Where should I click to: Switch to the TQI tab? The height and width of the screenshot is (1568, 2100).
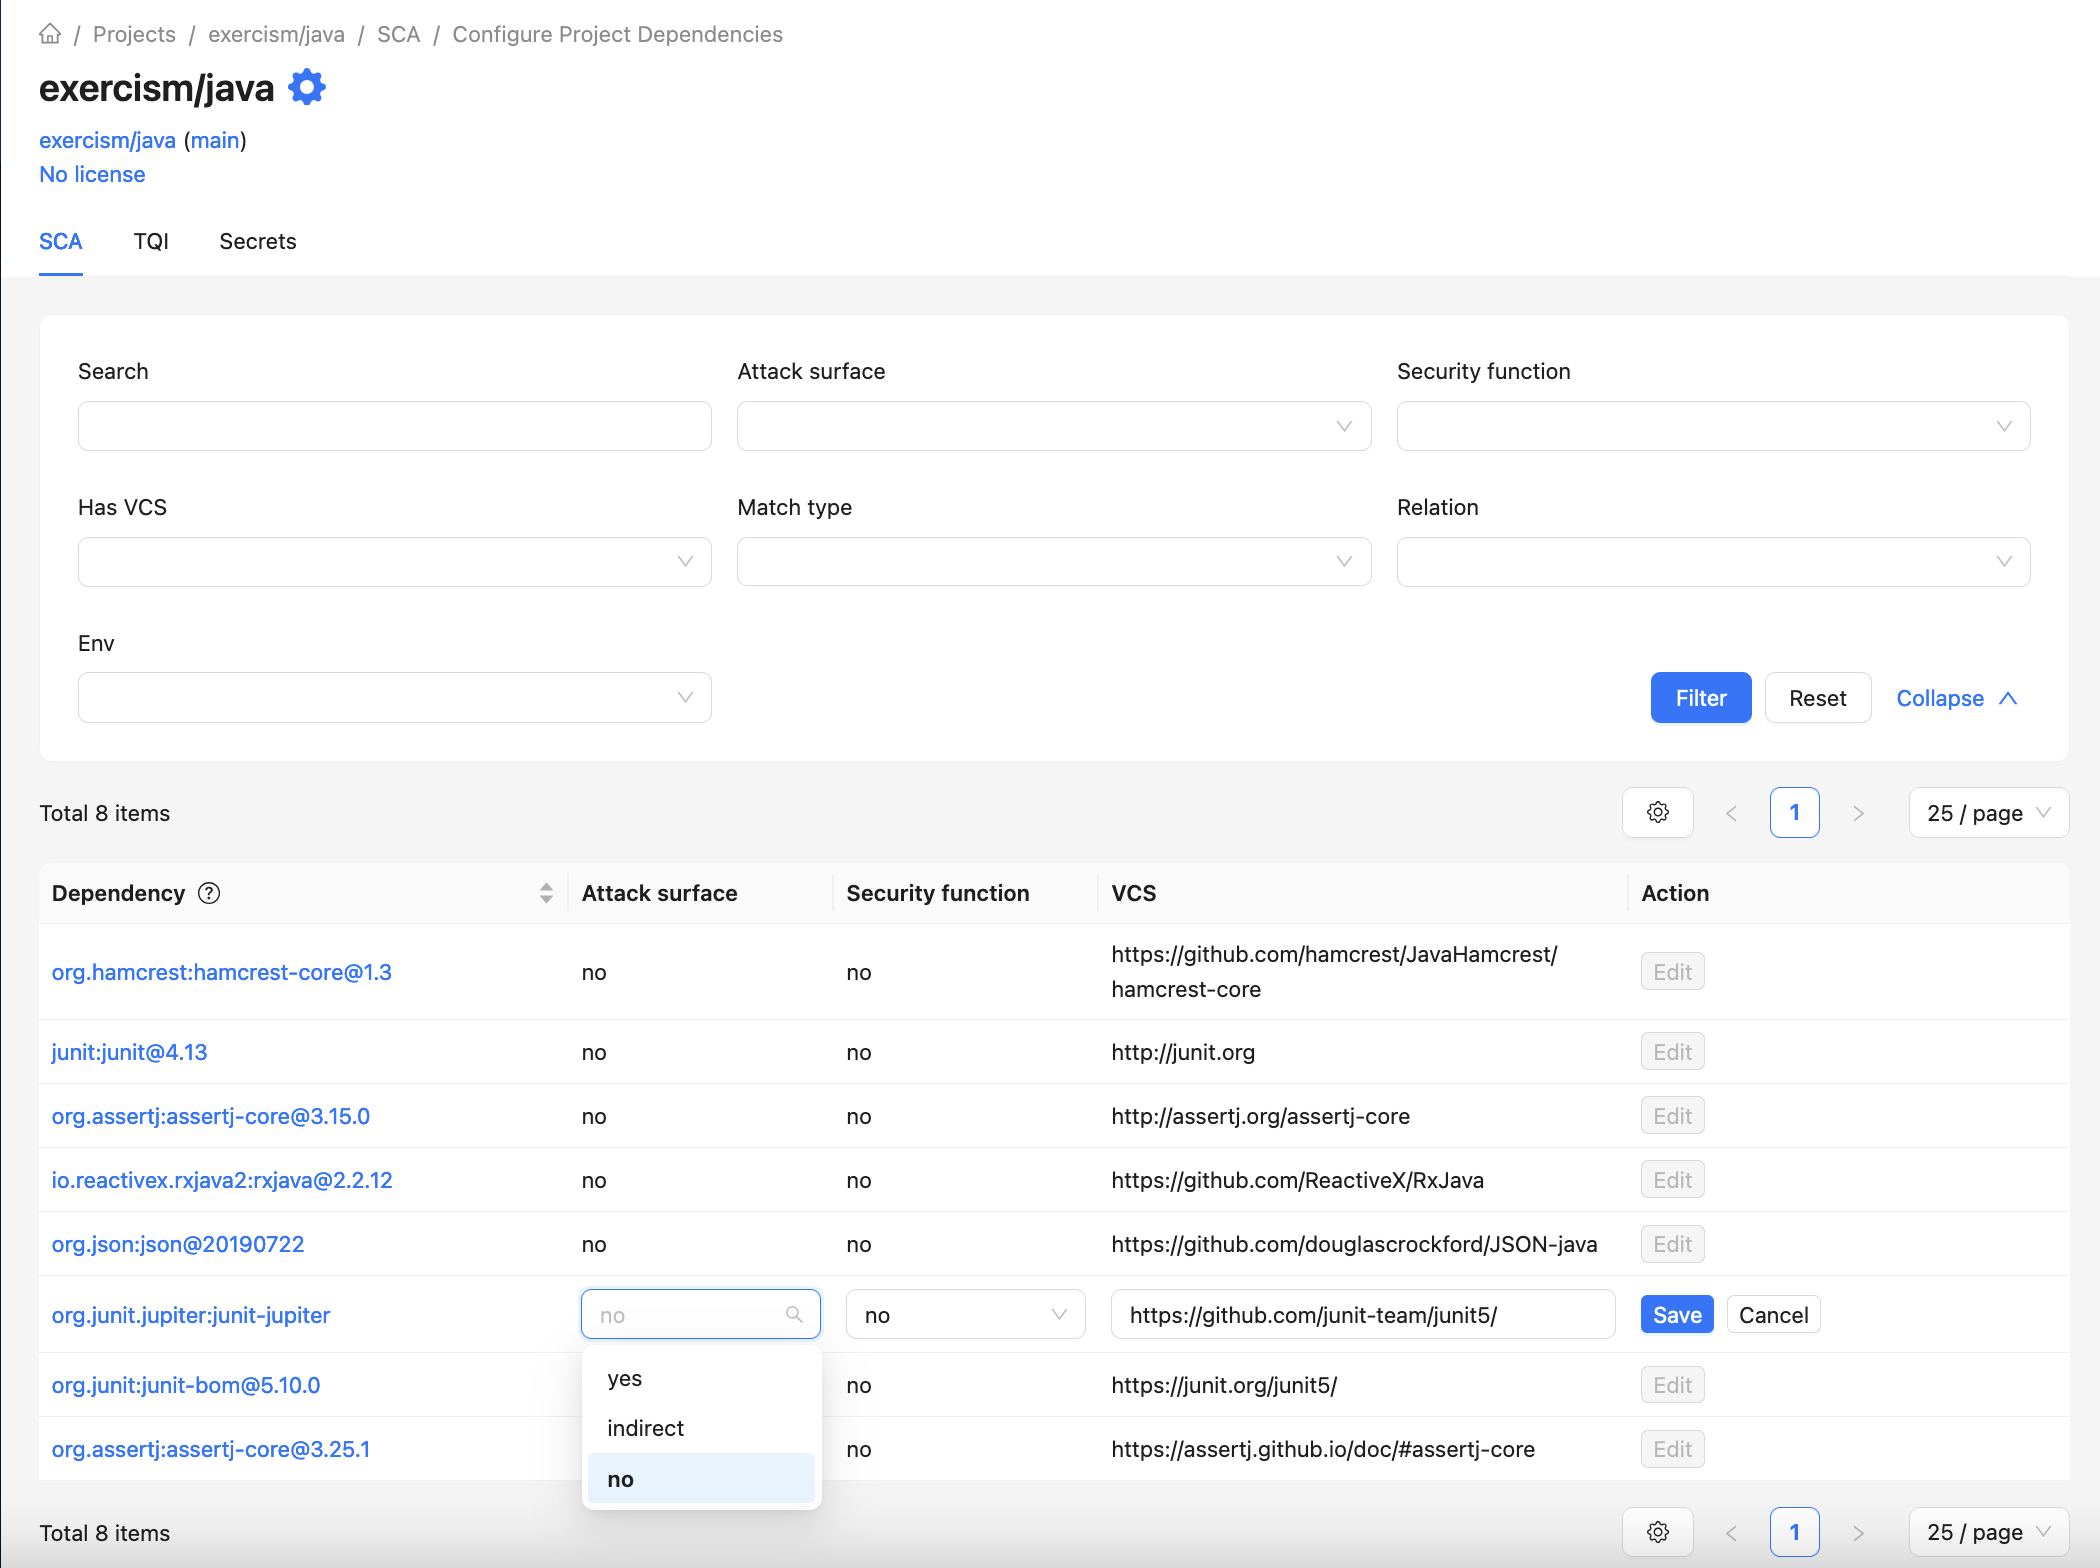[x=151, y=241]
